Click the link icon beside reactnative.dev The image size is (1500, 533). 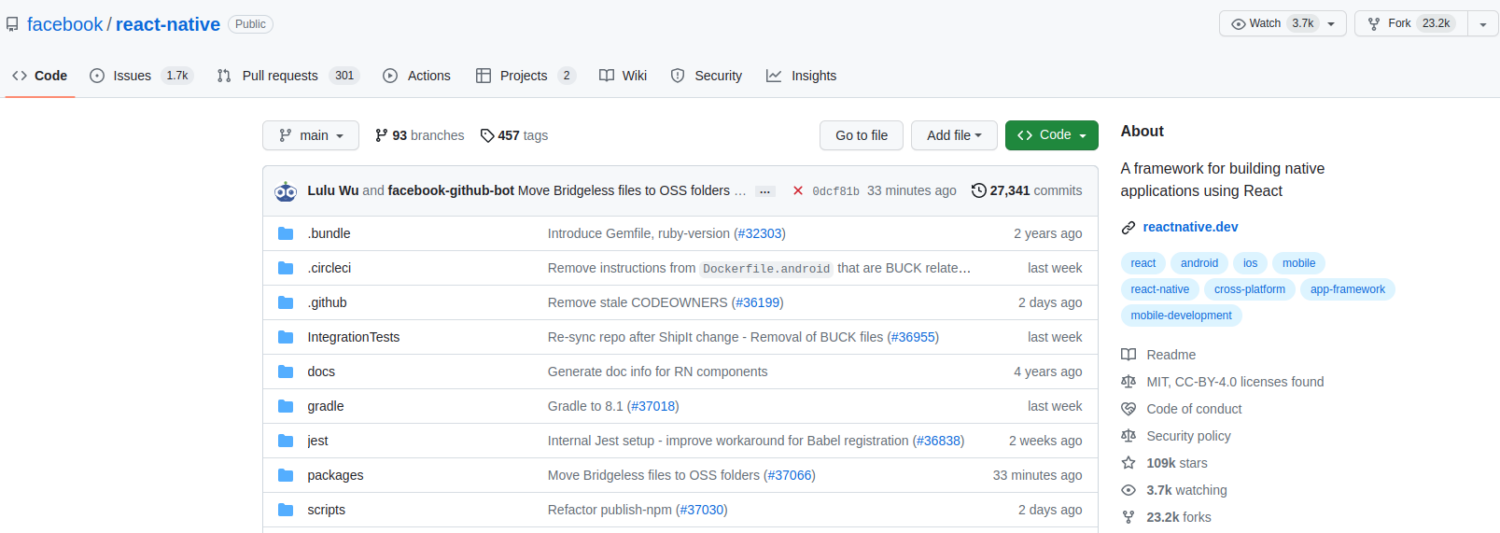(x=1129, y=227)
